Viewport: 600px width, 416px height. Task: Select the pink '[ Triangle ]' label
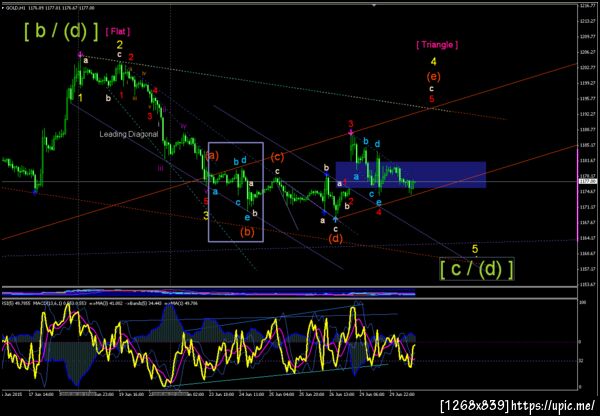coord(437,45)
